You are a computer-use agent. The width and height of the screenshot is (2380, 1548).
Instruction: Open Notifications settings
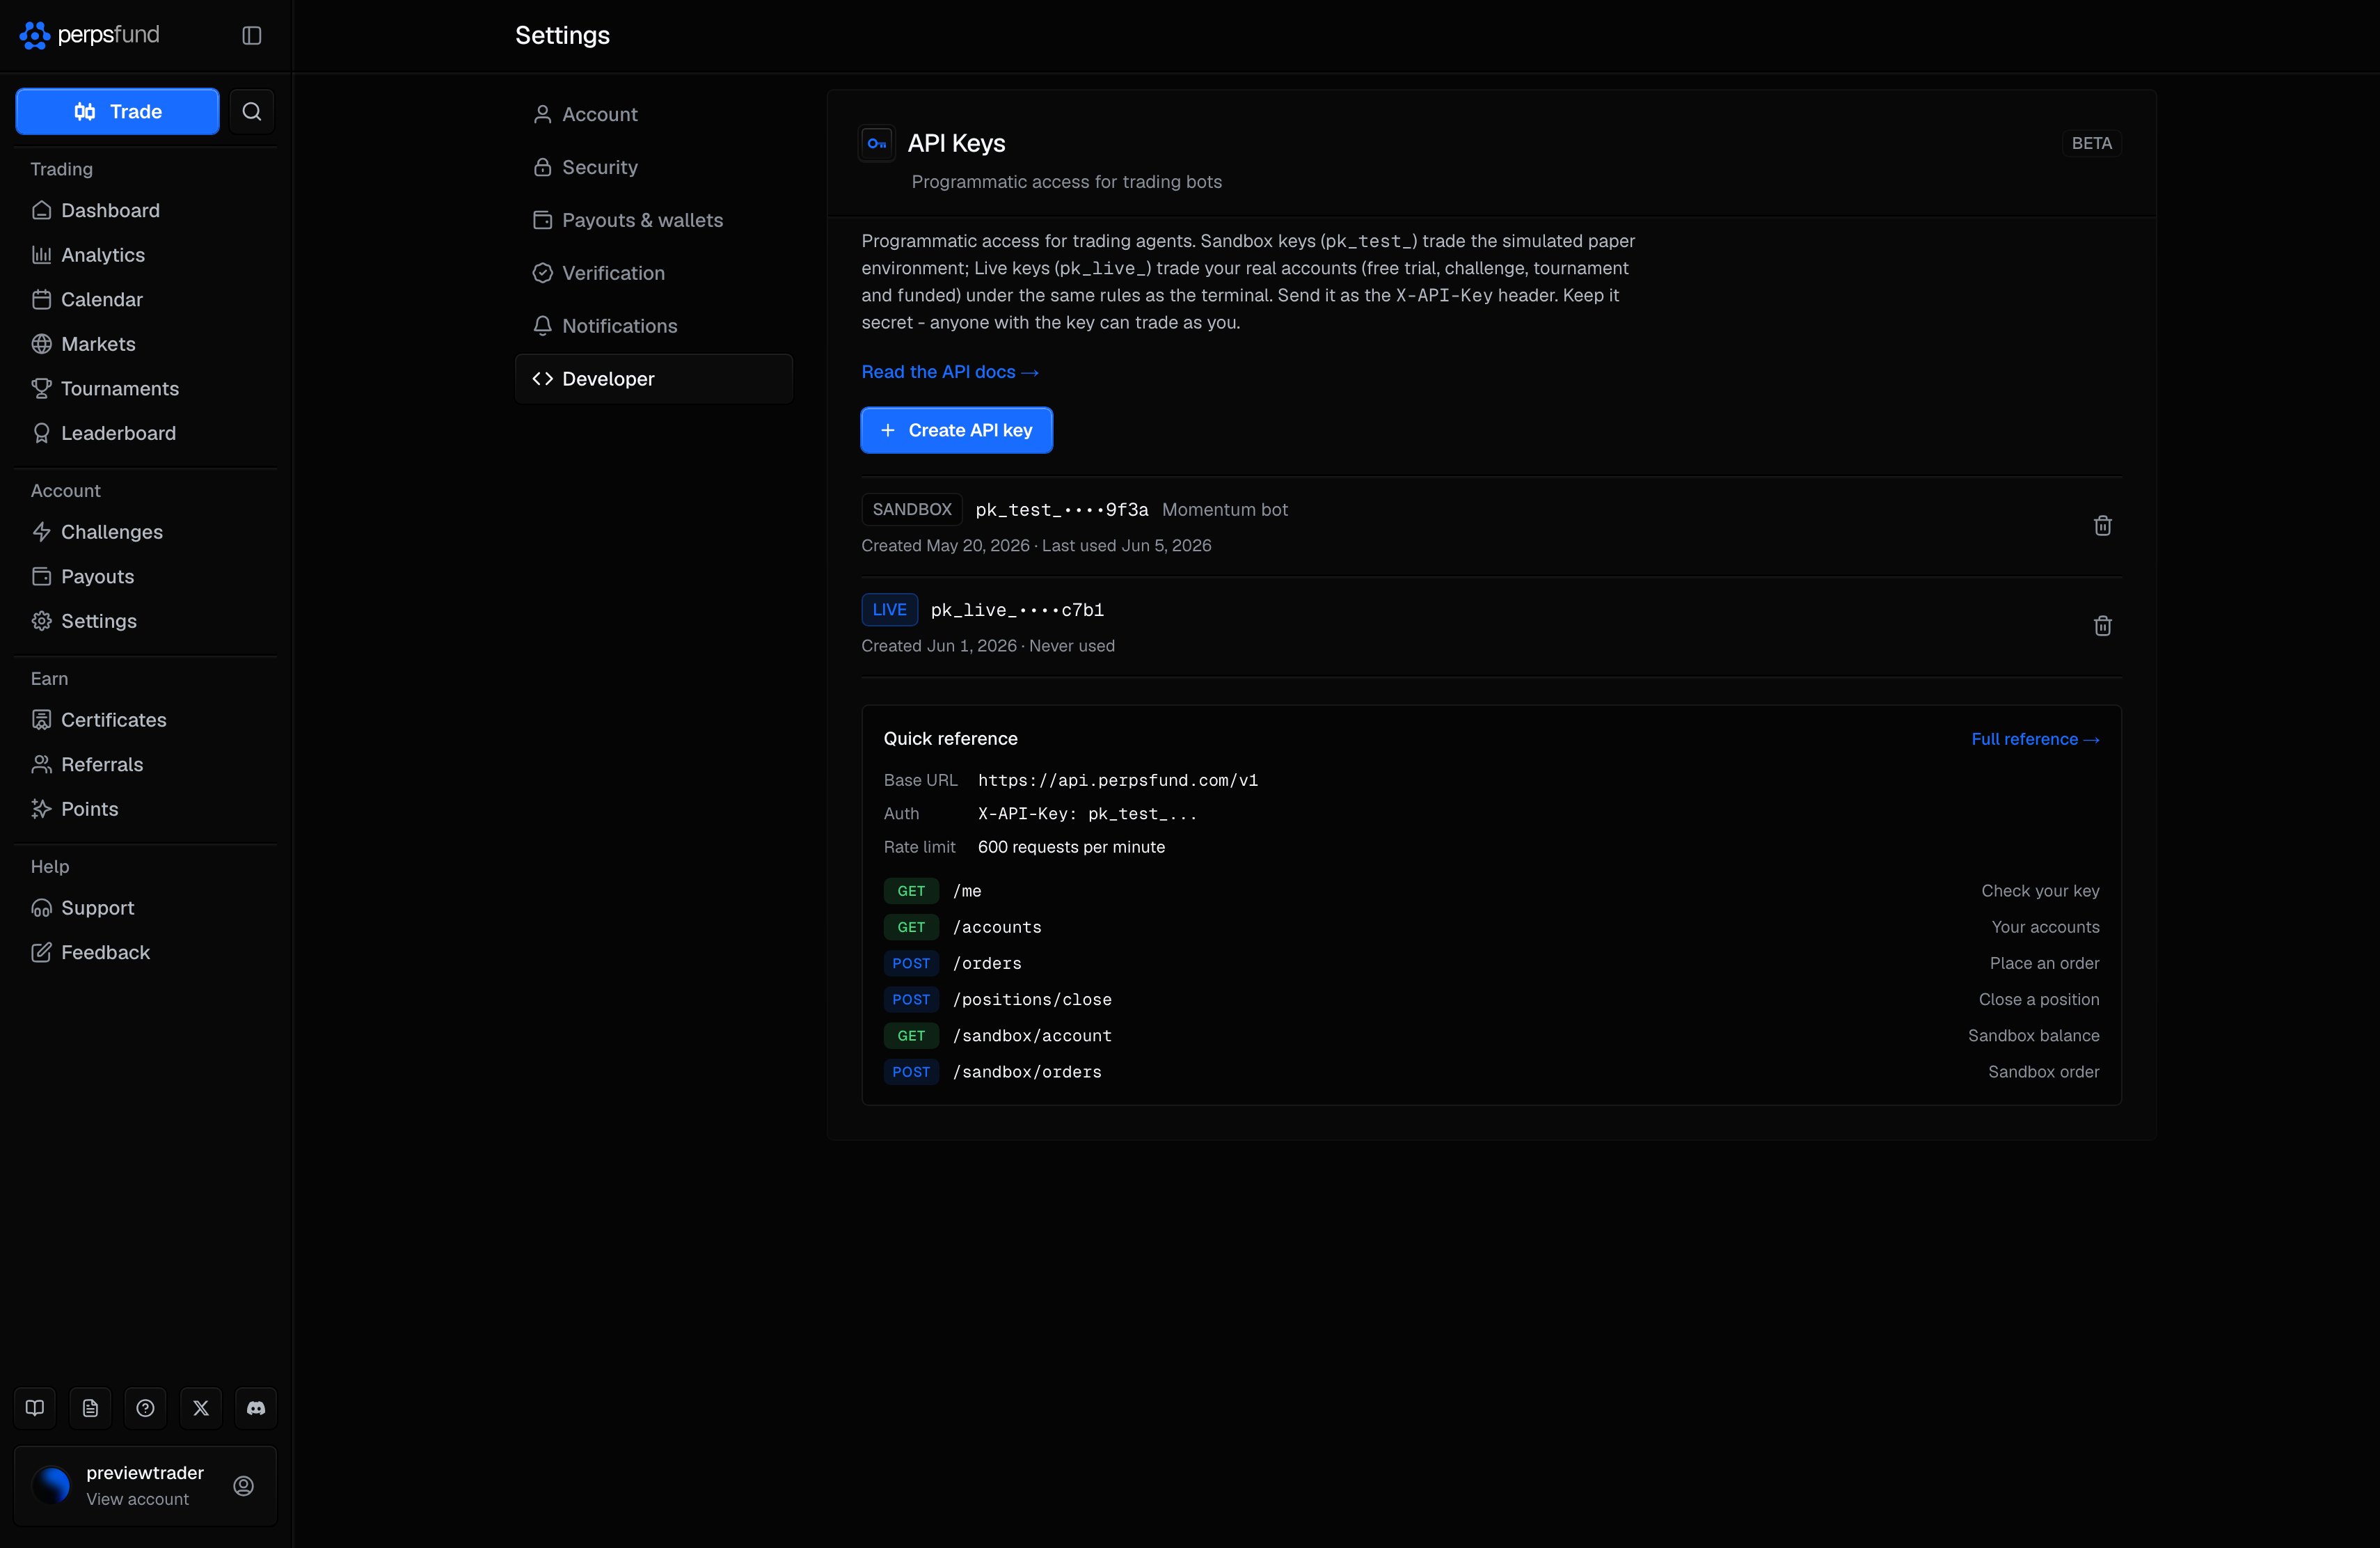654,326
